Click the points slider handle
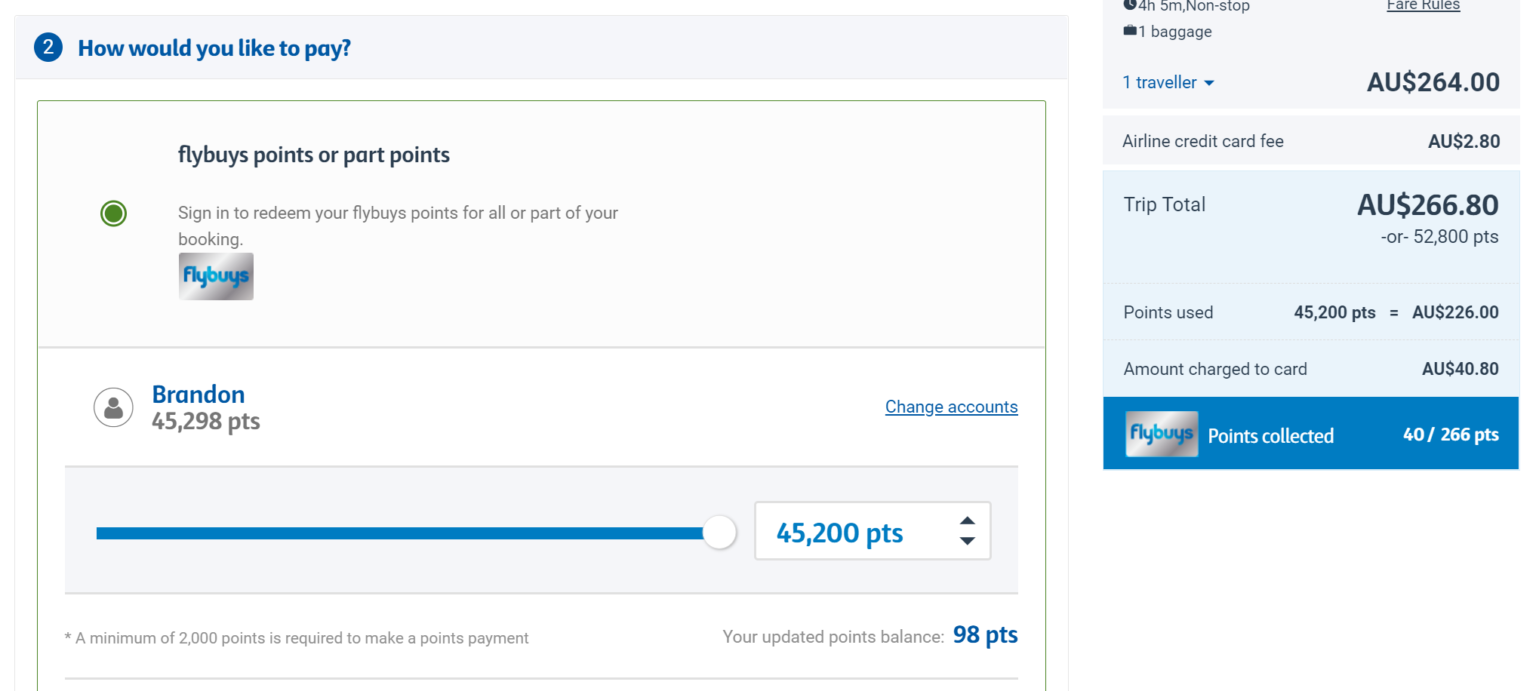Image resolution: width=1536 pixels, height=691 pixels. (x=718, y=531)
